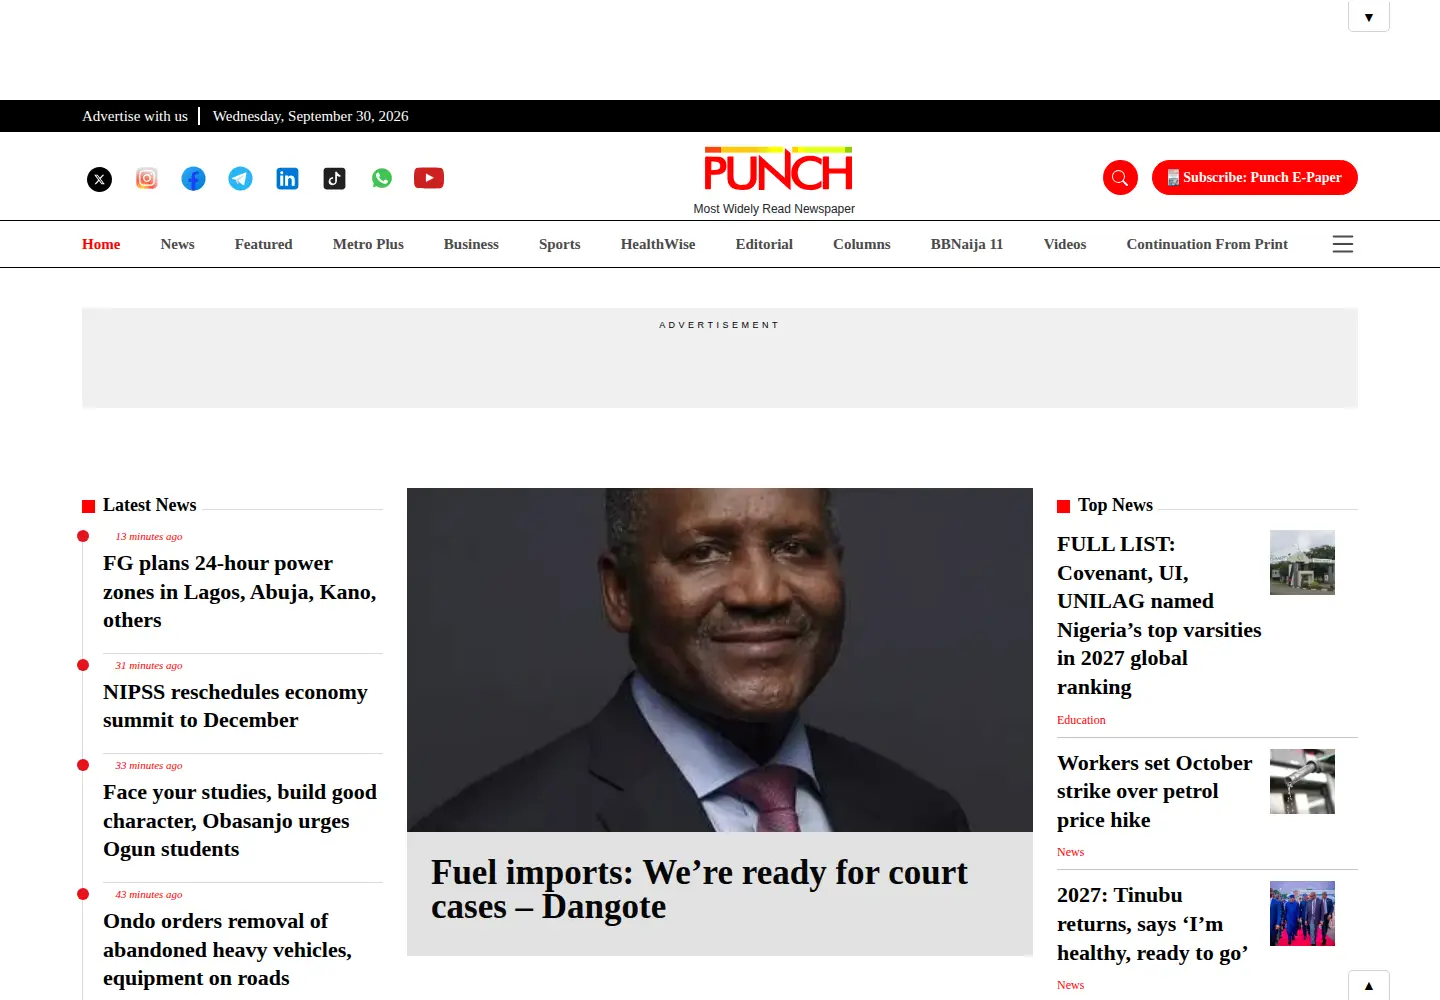Image resolution: width=1440 pixels, height=1000 pixels.
Task: Click the Latest News section heading
Action: (x=149, y=505)
